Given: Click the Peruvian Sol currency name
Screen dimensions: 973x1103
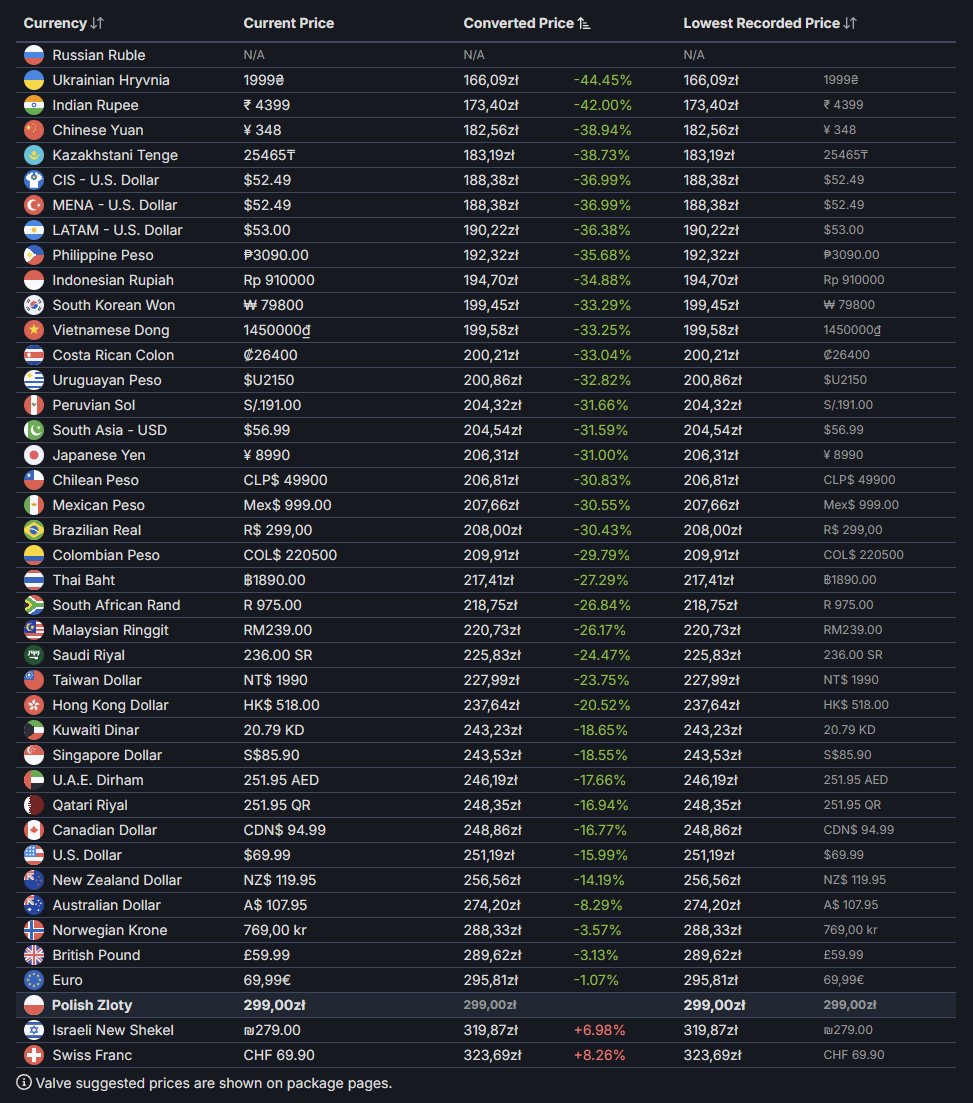Looking at the screenshot, I should (x=94, y=405).
